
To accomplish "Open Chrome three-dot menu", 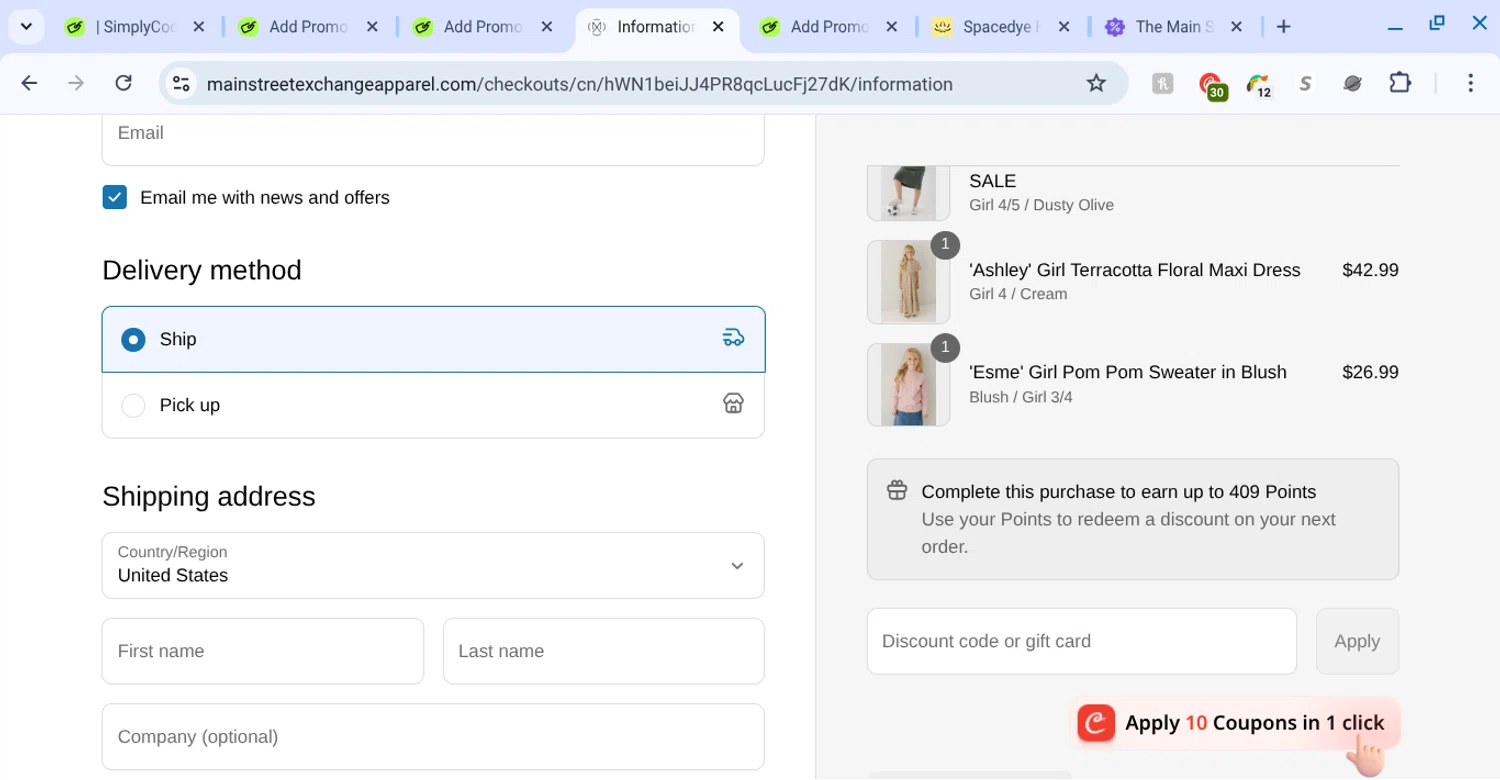I will click(x=1470, y=84).
